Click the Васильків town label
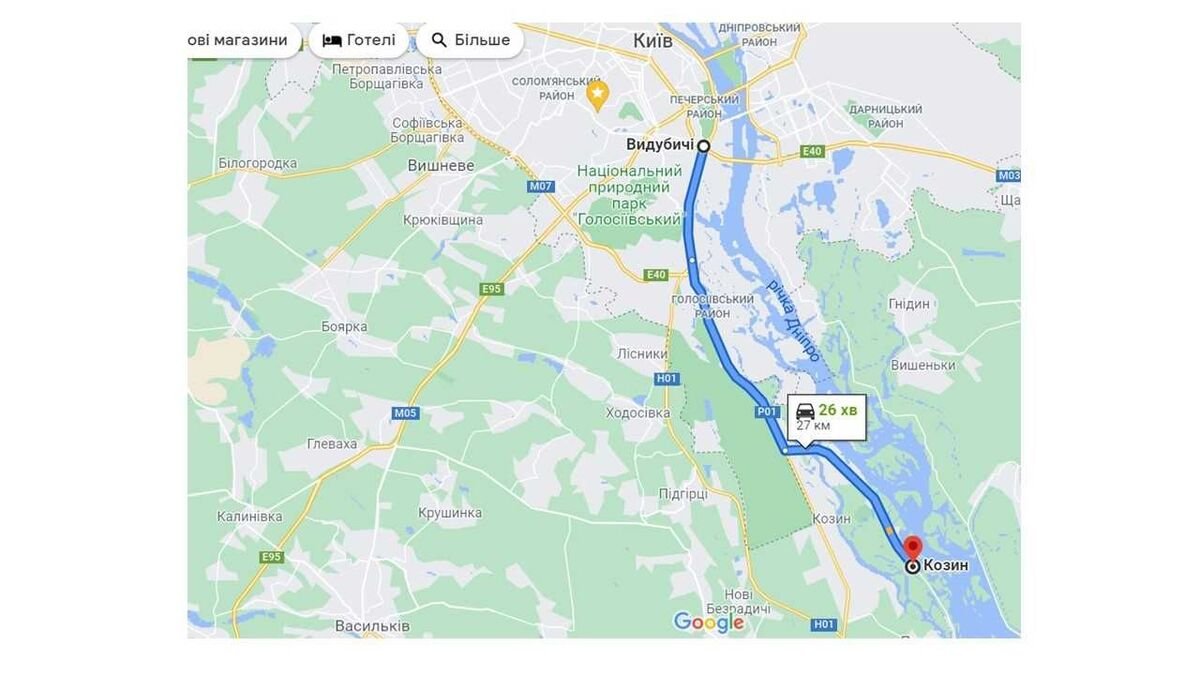The height and width of the screenshot is (675, 1200). click(370, 625)
